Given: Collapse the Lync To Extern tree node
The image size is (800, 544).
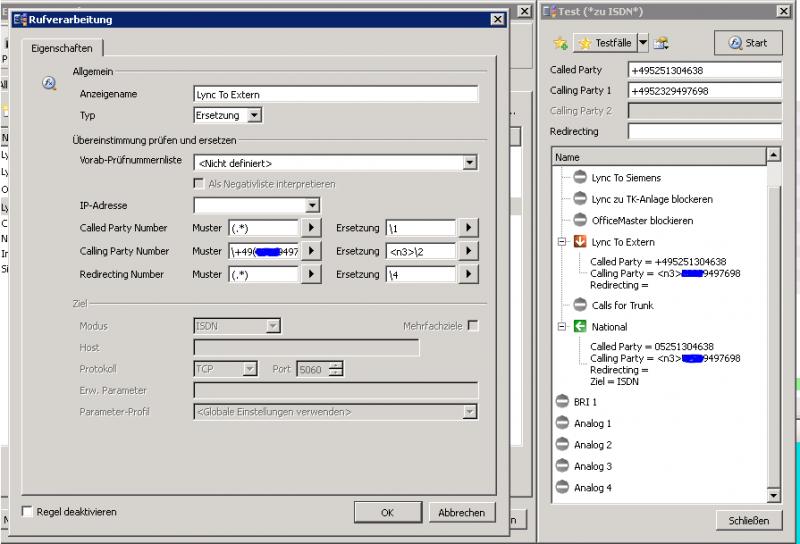Looking at the screenshot, I should (x=564, y=242).
